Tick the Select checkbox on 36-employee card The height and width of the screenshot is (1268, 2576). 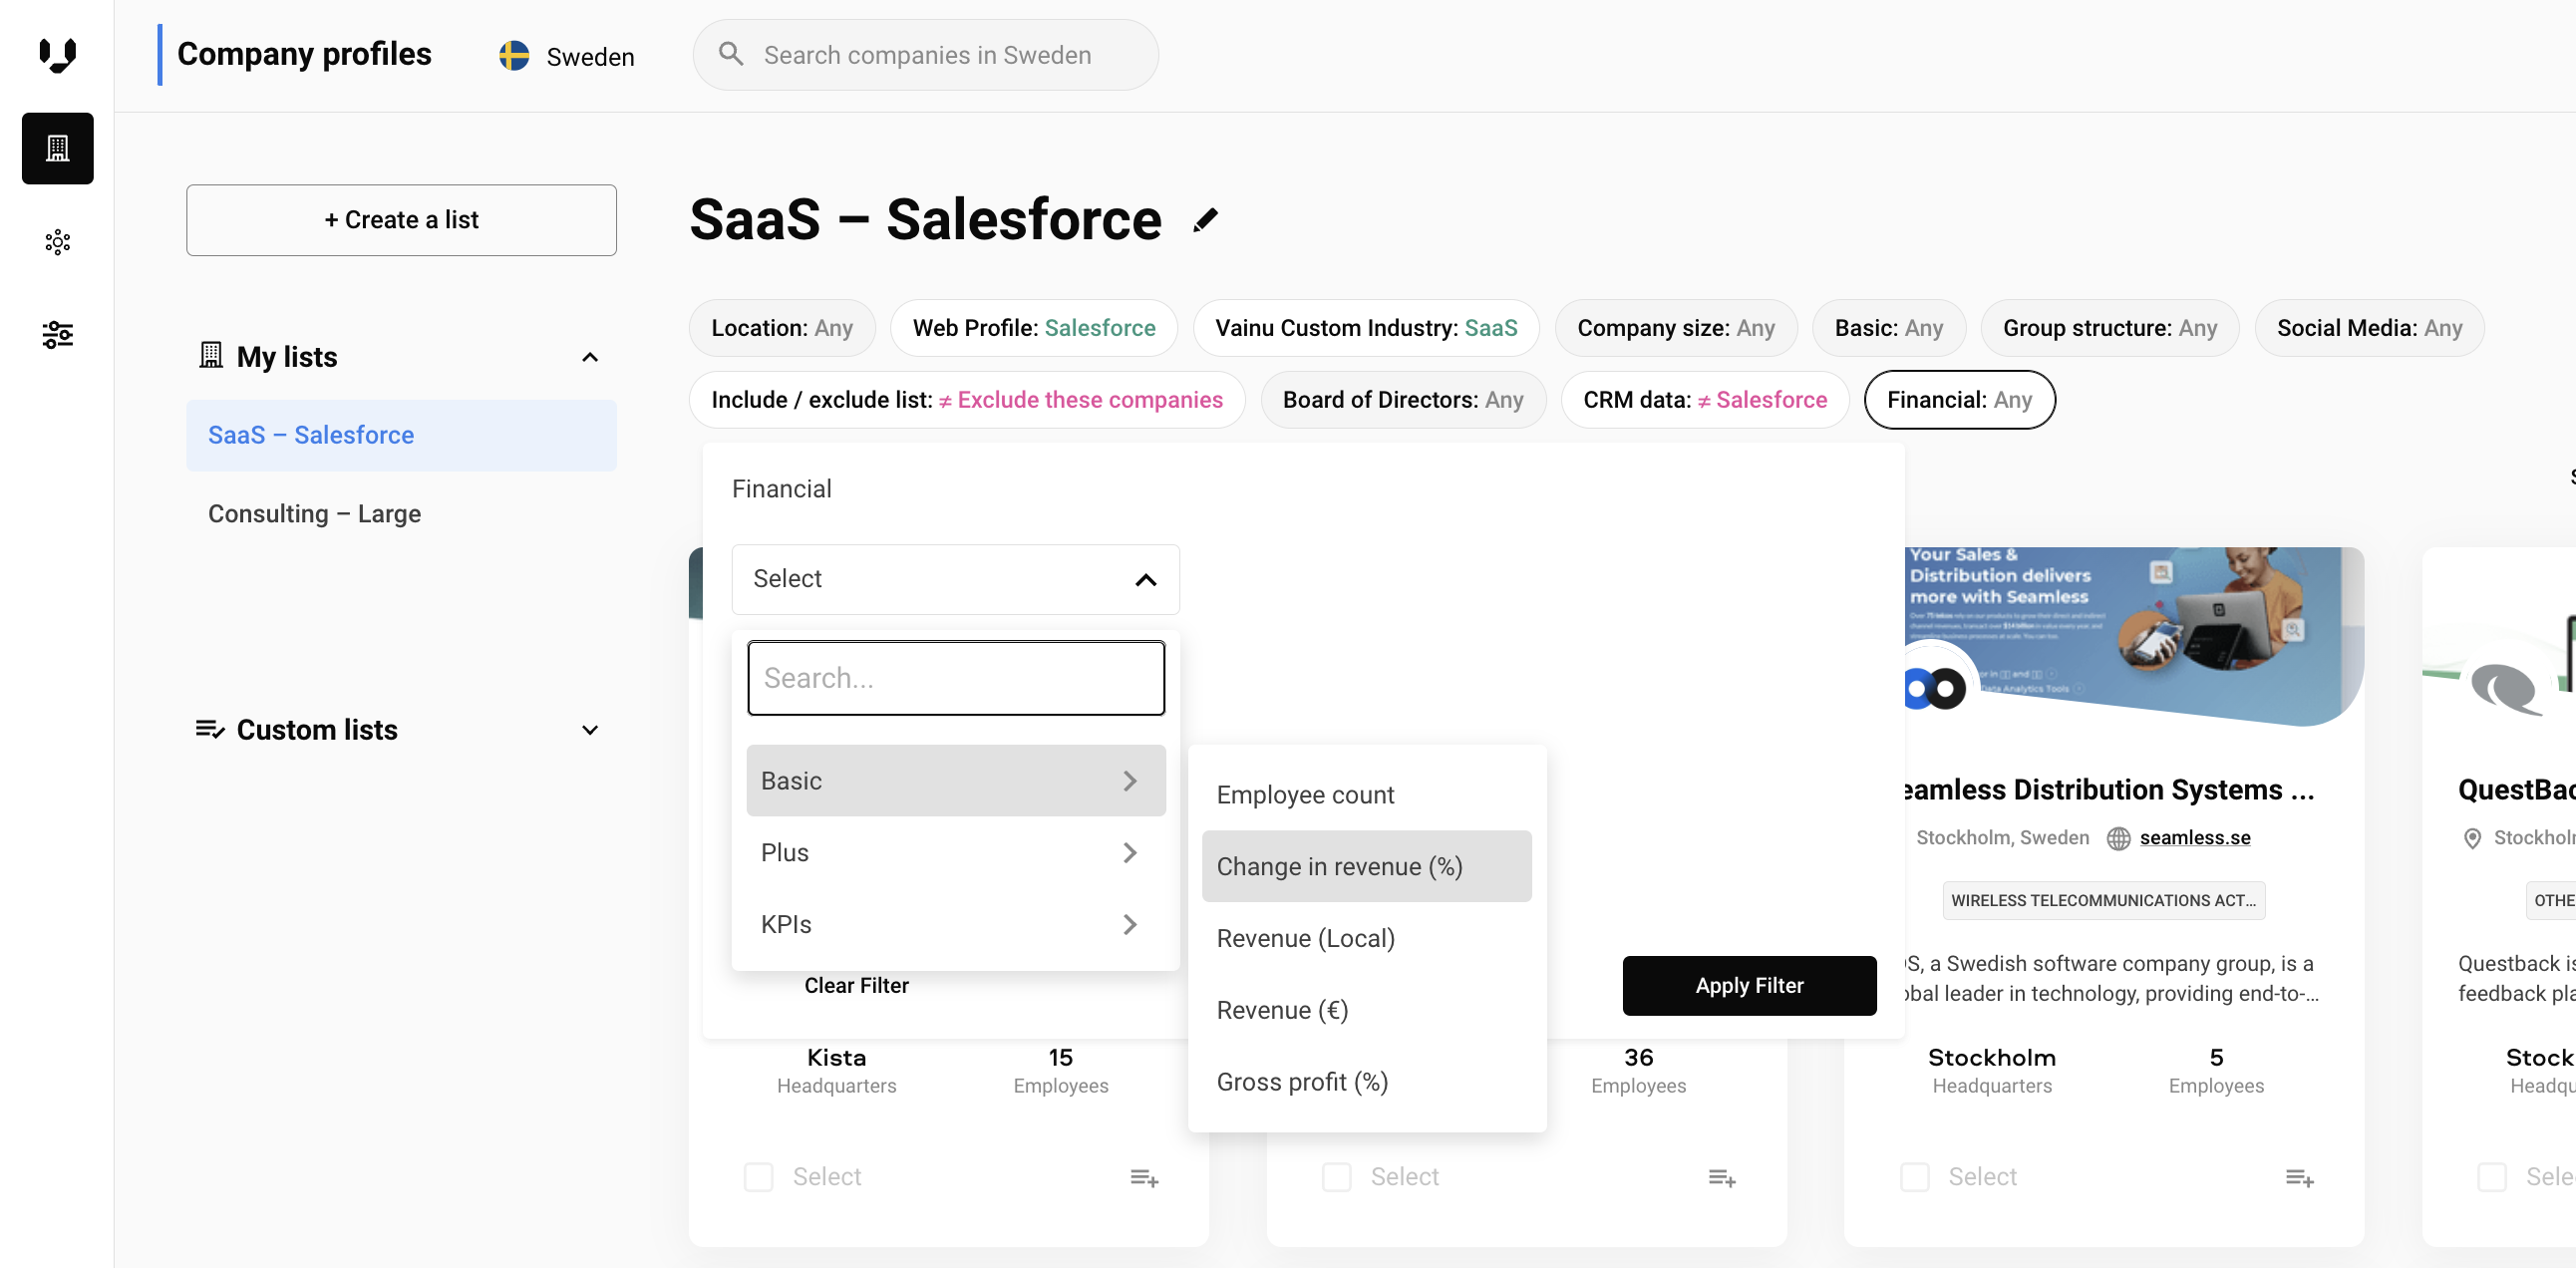1336,1177
